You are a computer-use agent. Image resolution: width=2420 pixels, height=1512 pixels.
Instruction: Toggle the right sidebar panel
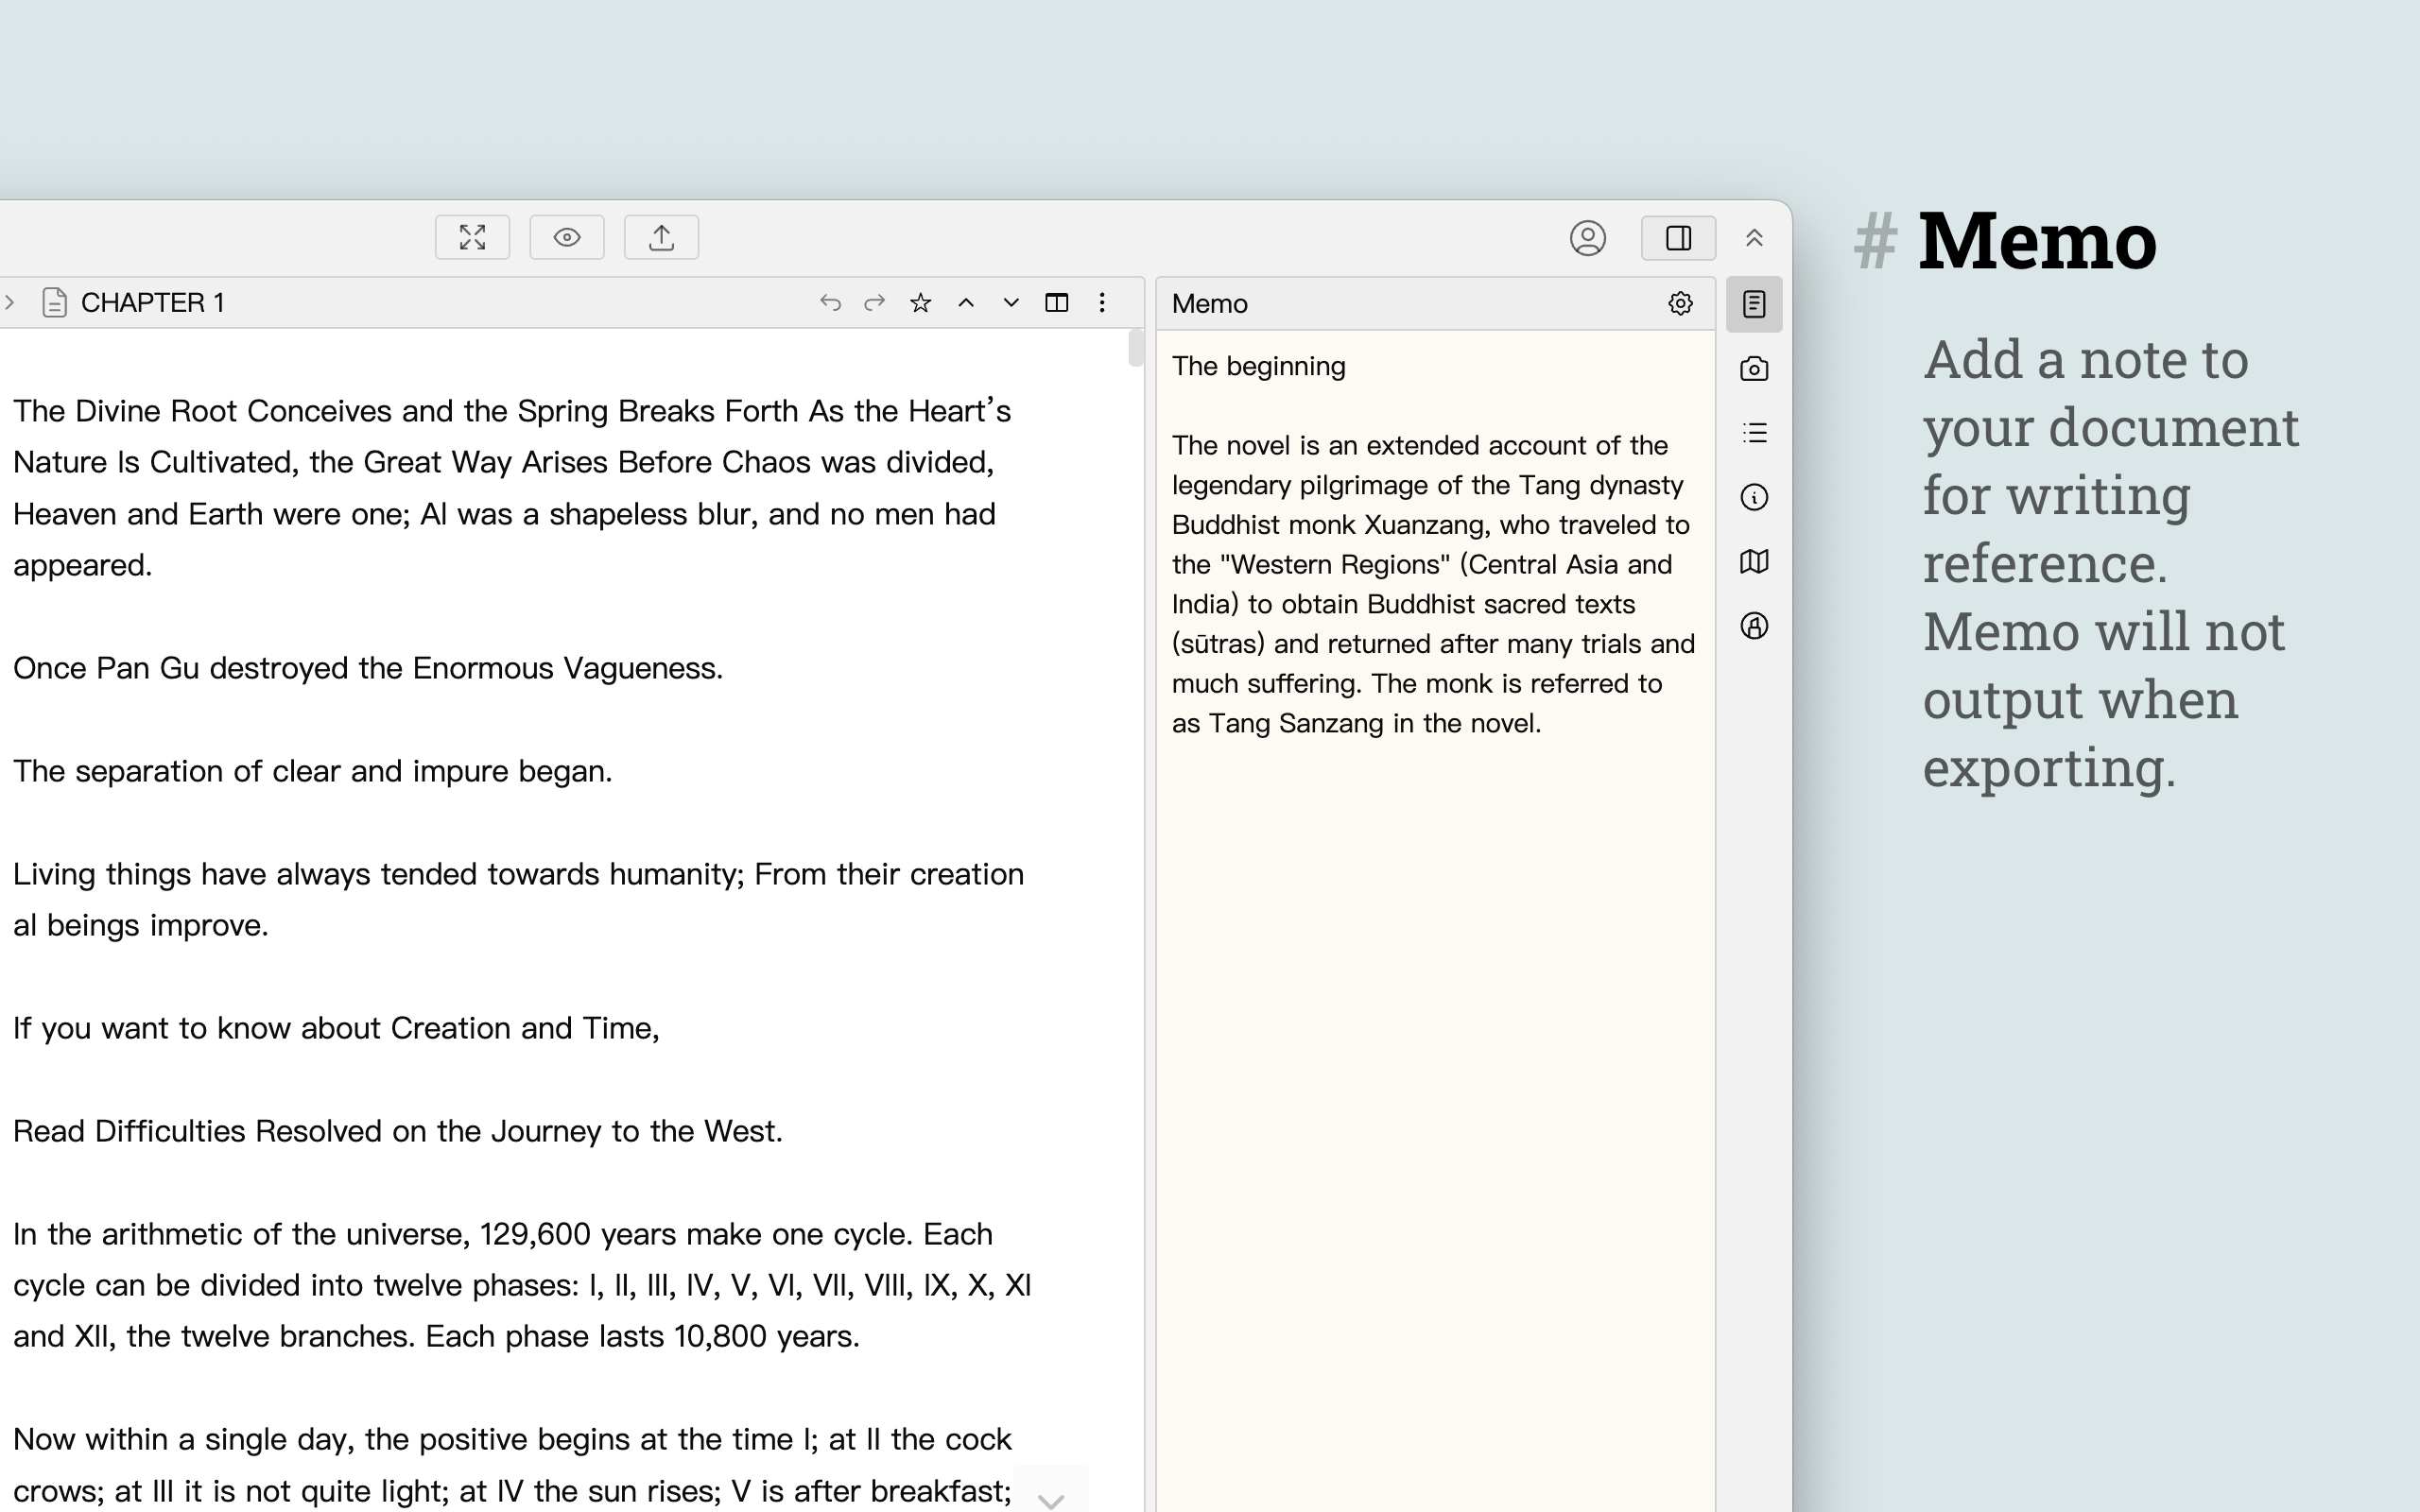(1678, 238)
